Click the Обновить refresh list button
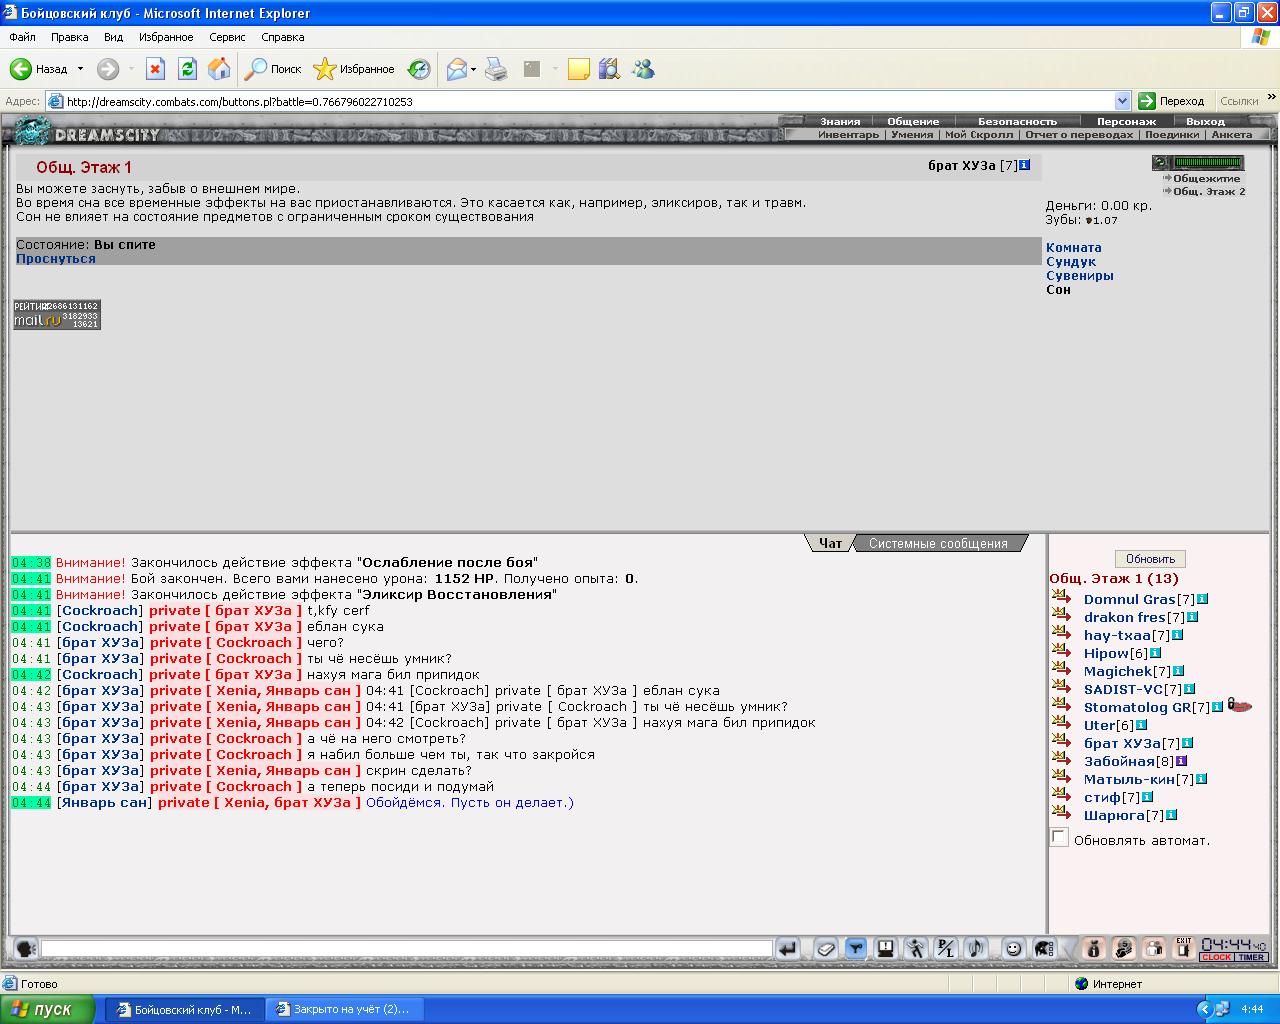This screenshot has width=1280, height=1024. pos(1150,558)
